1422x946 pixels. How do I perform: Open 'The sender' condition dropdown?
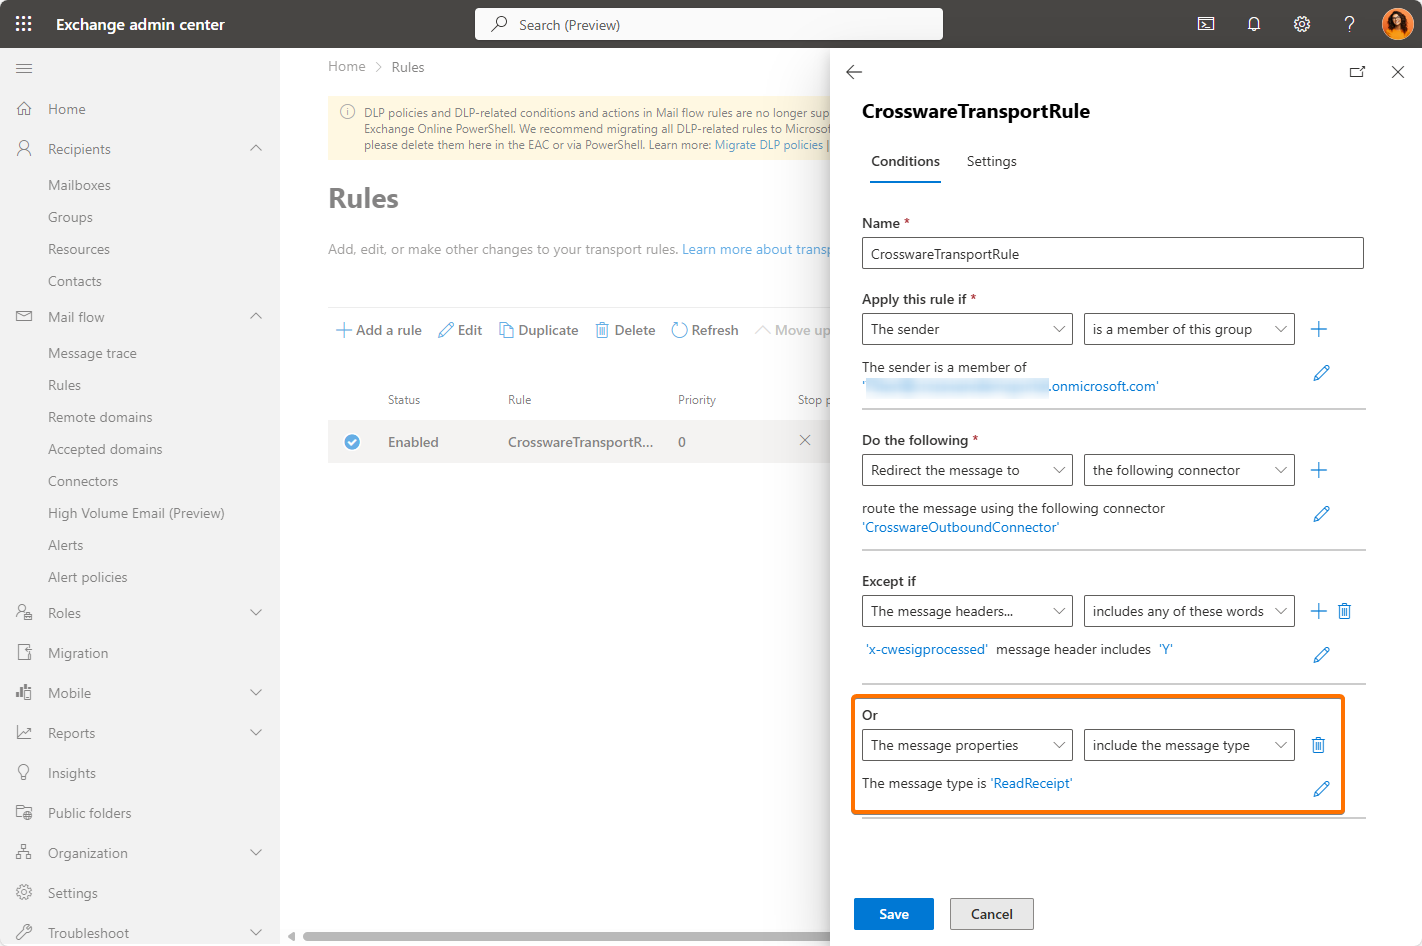(x=966, y=329)
